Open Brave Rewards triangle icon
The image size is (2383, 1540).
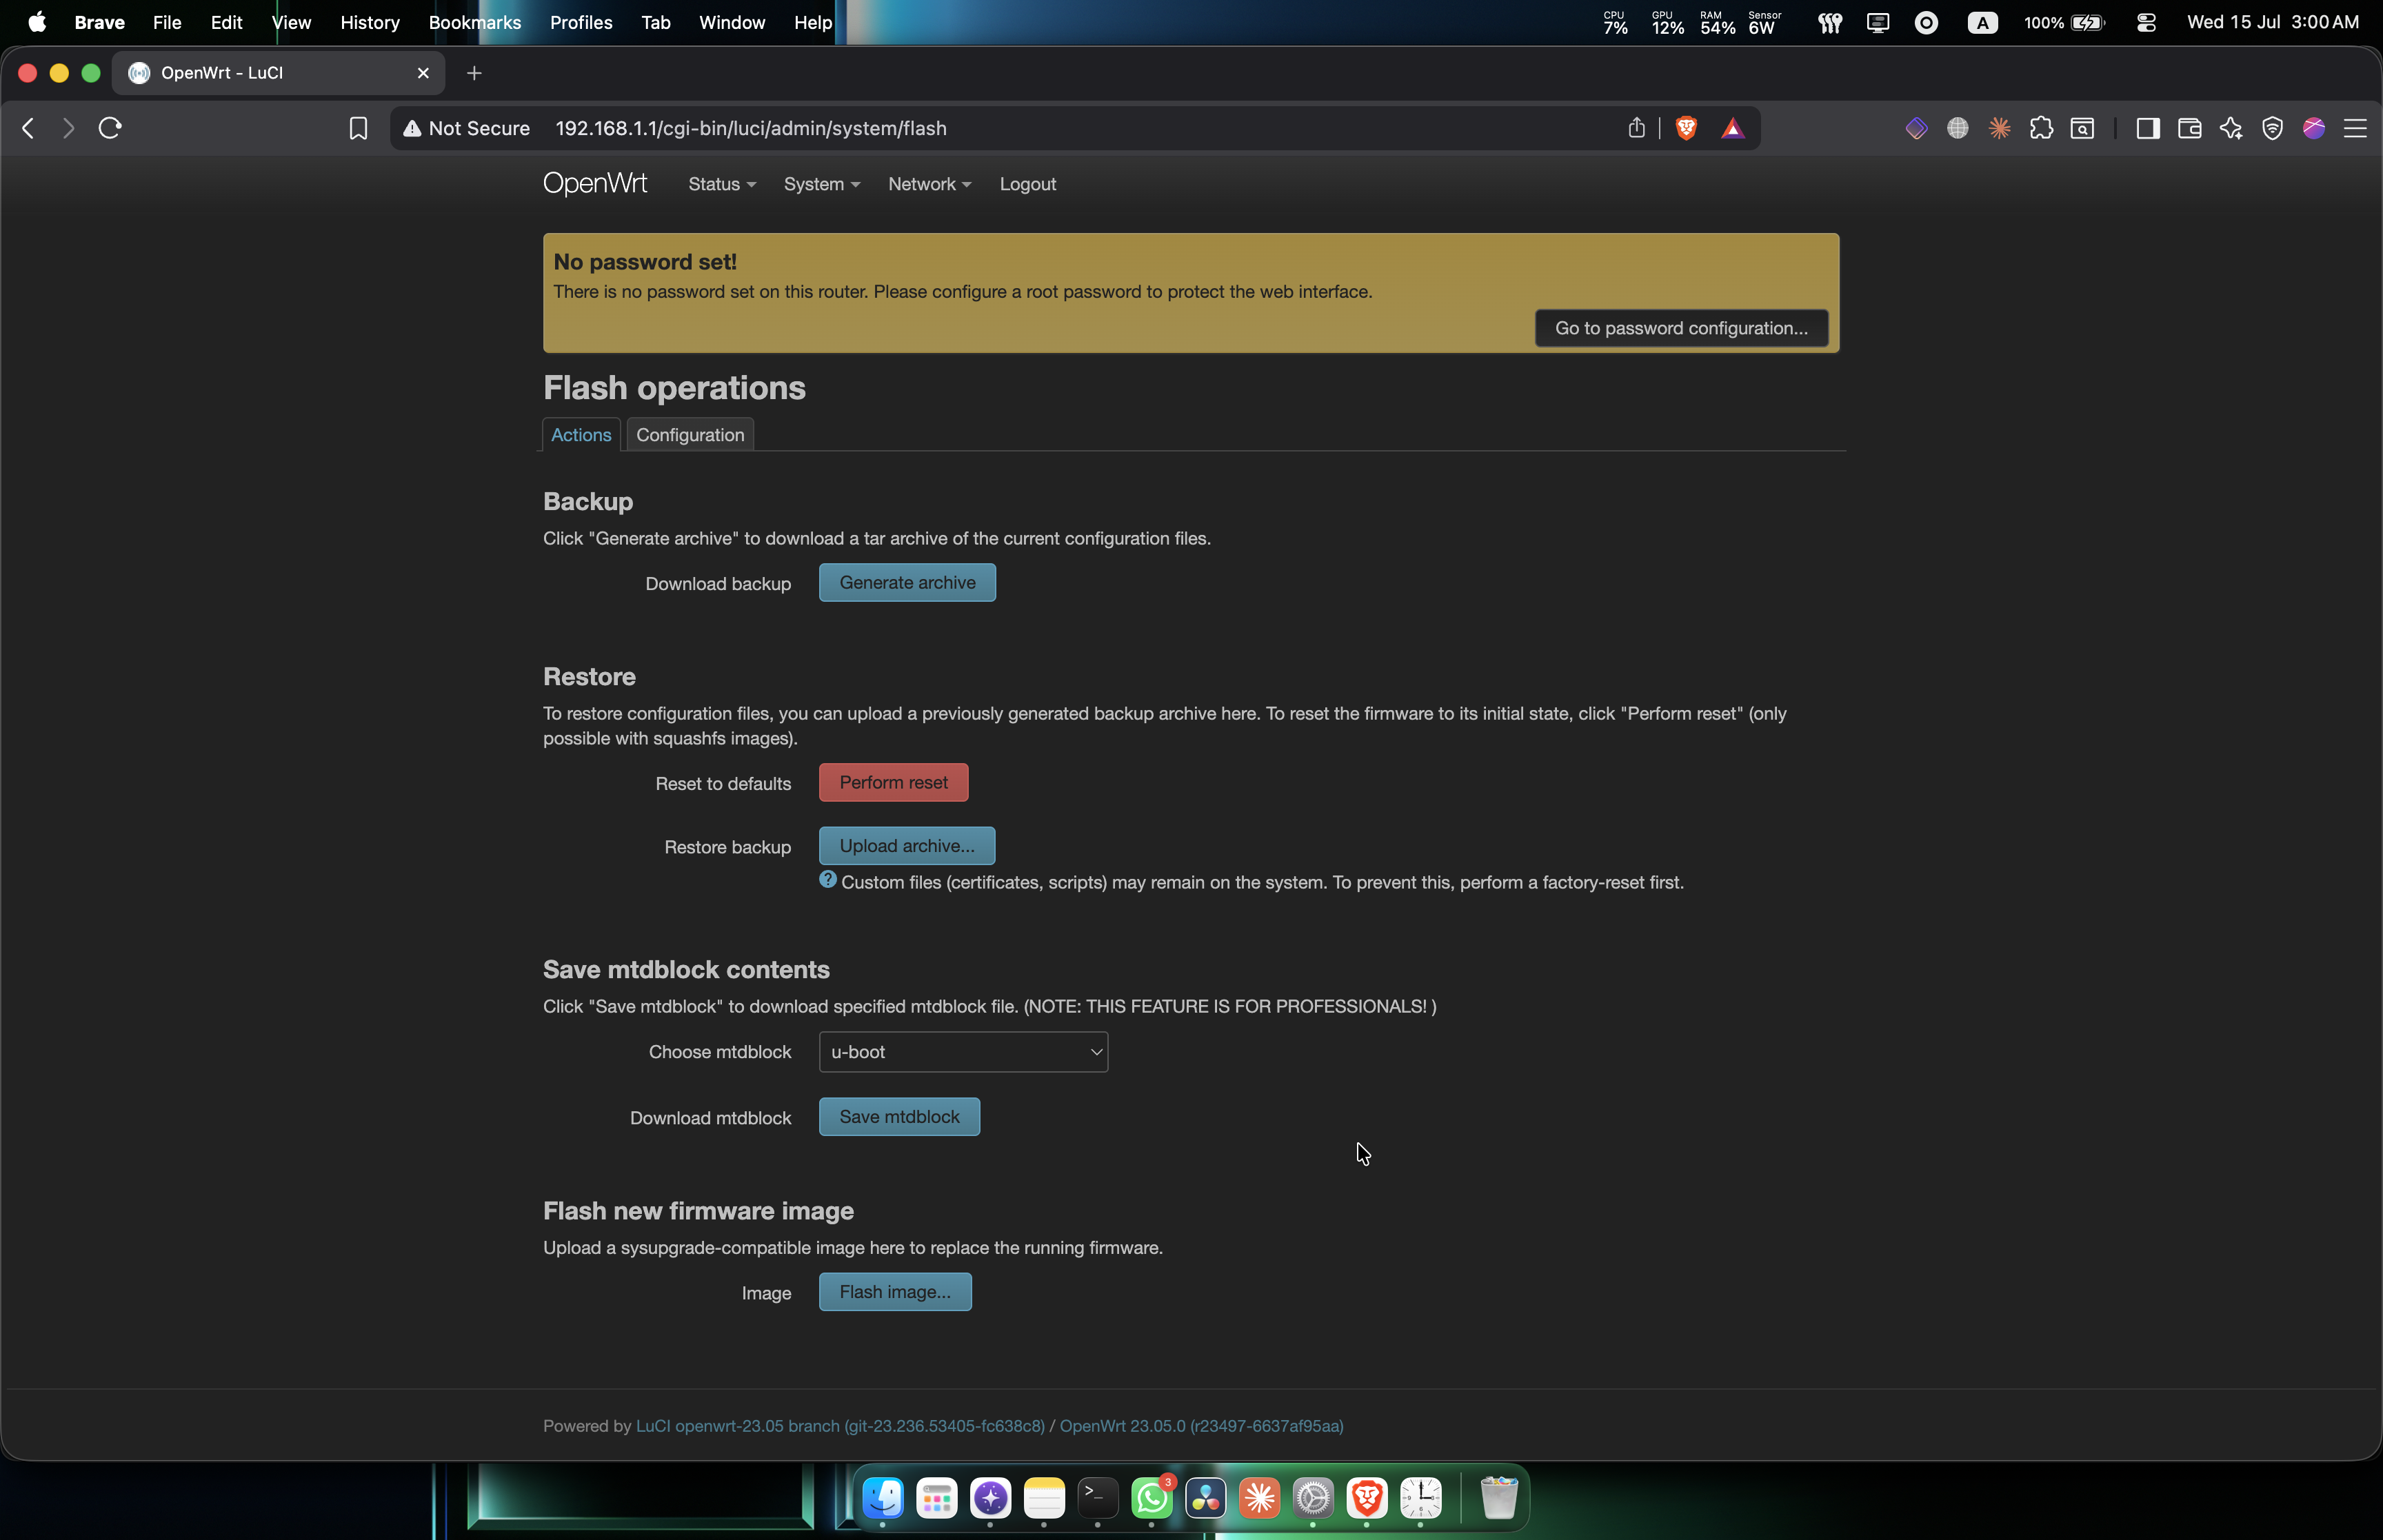(1733, 128)
